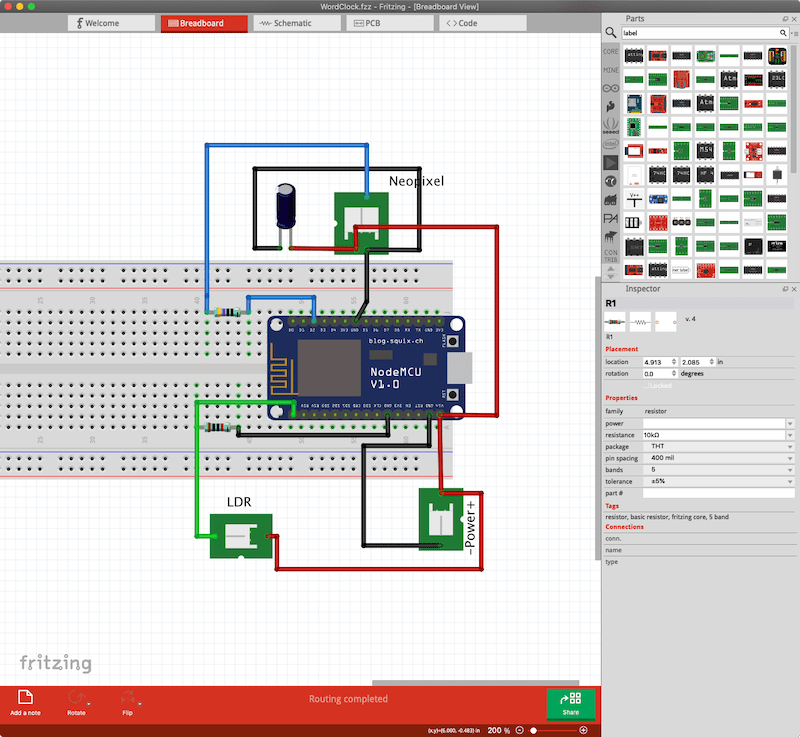This screenshot has width=800, height=737.
Task: Open the search options arrow beside search field
Action: click(x=794, y=33)
